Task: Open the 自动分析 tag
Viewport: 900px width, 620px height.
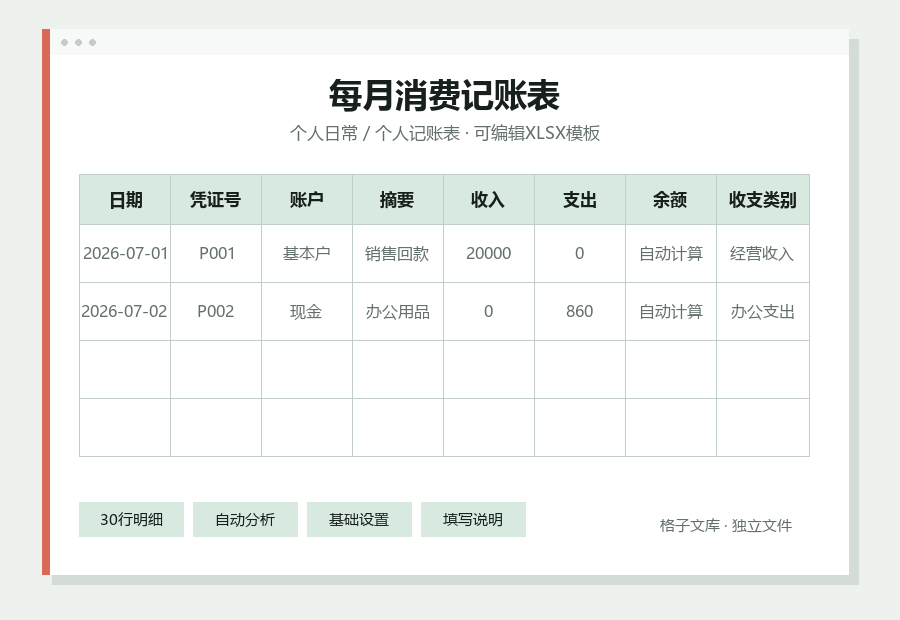Action: pyautogui.click(x=245, y=520)
